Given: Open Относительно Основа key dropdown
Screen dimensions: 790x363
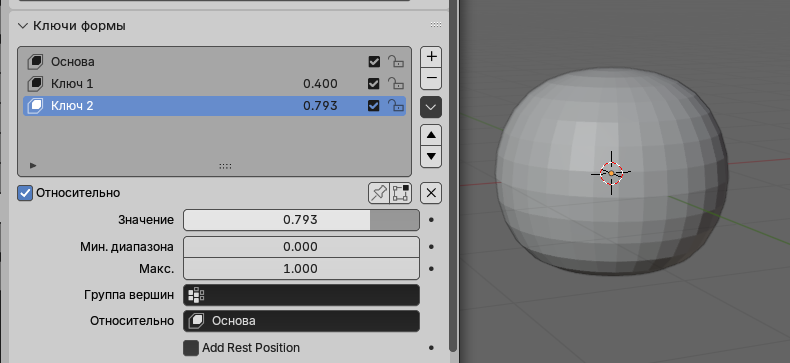Looking at the screenshot, I should (301, 321).
